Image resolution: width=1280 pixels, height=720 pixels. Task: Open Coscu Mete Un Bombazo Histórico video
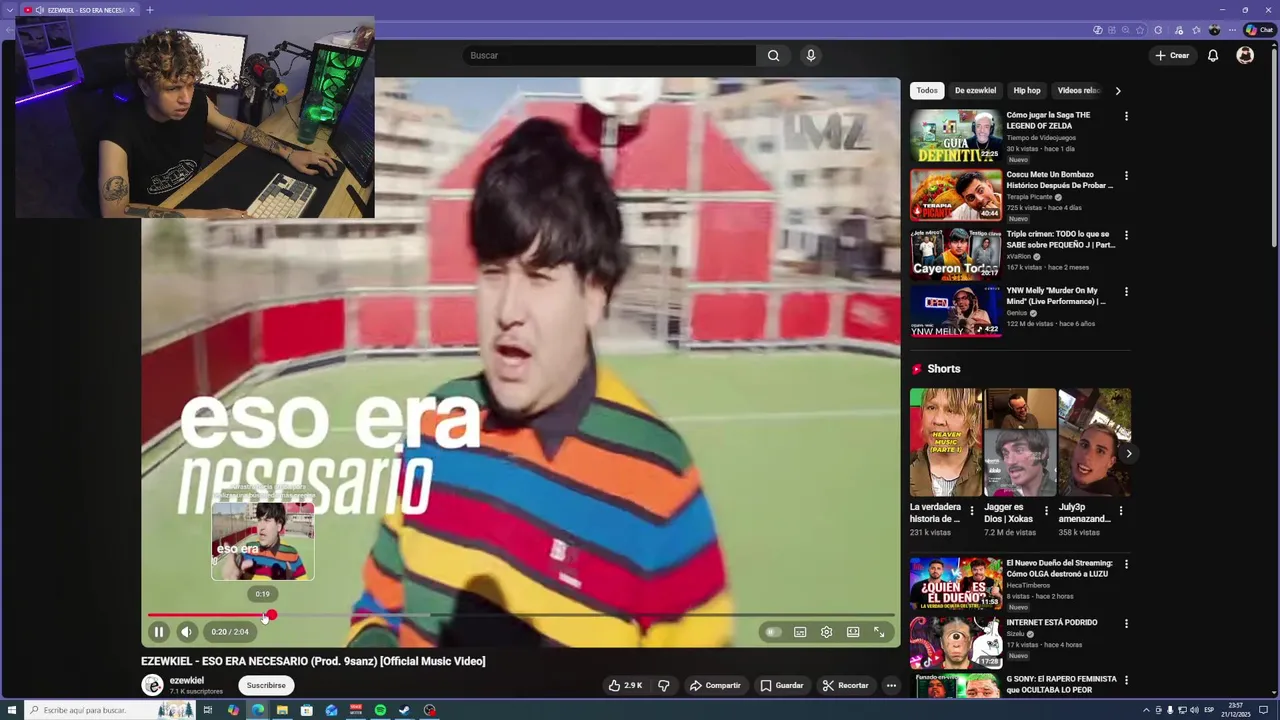1060,180
